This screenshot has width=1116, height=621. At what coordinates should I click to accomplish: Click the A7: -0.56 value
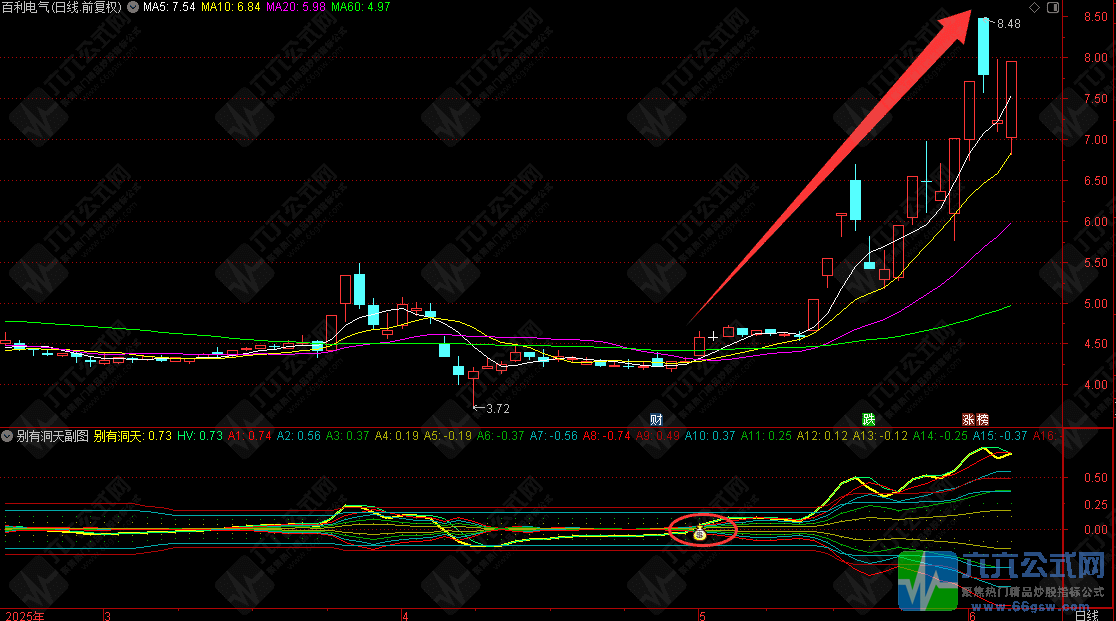click(554, 436)
